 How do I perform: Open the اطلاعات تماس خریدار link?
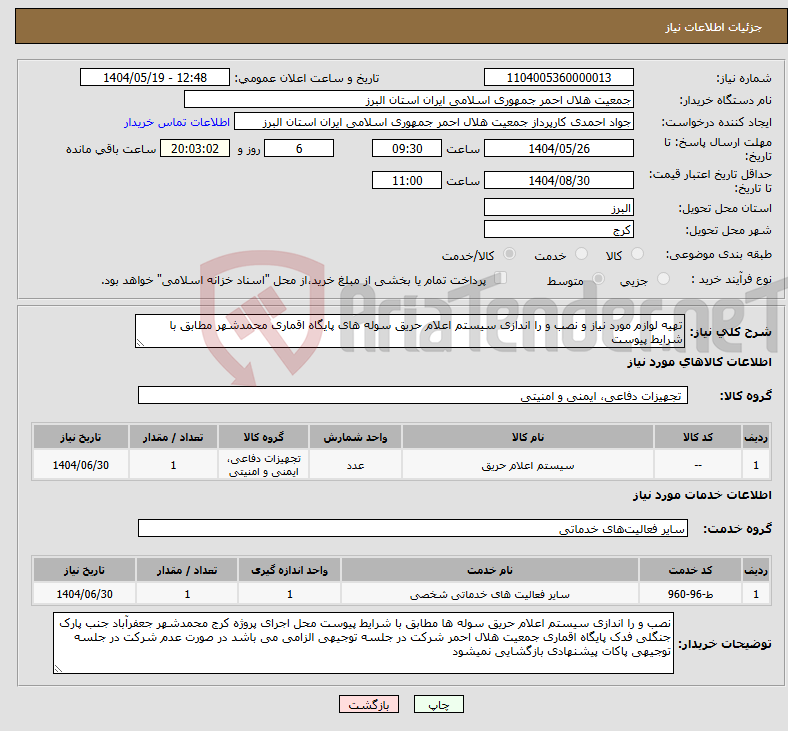tap(177, 122)
